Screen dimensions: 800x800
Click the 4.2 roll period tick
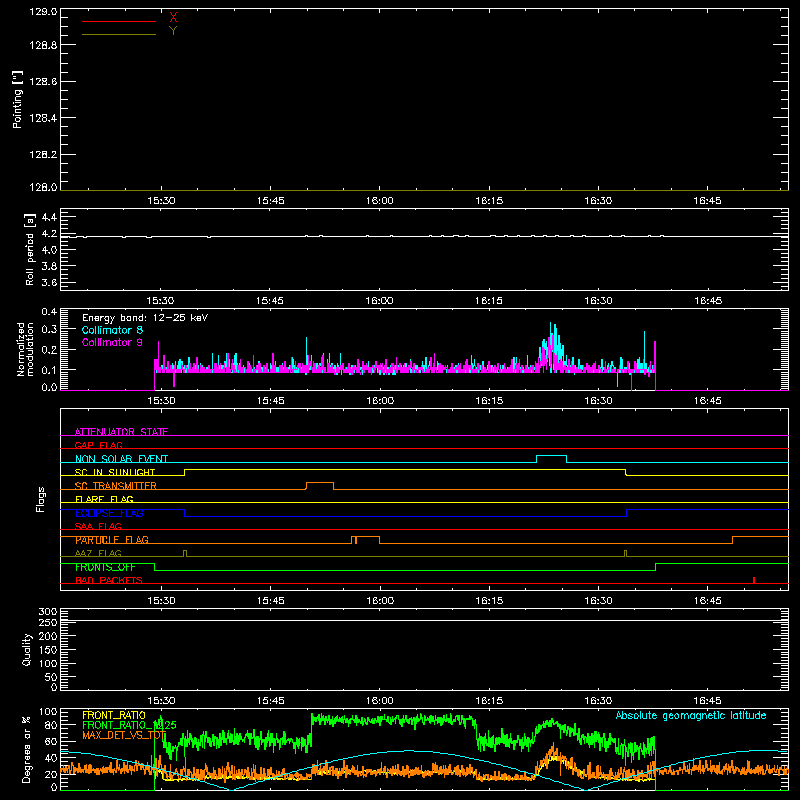pyautogui.click(x=49, y=234)
